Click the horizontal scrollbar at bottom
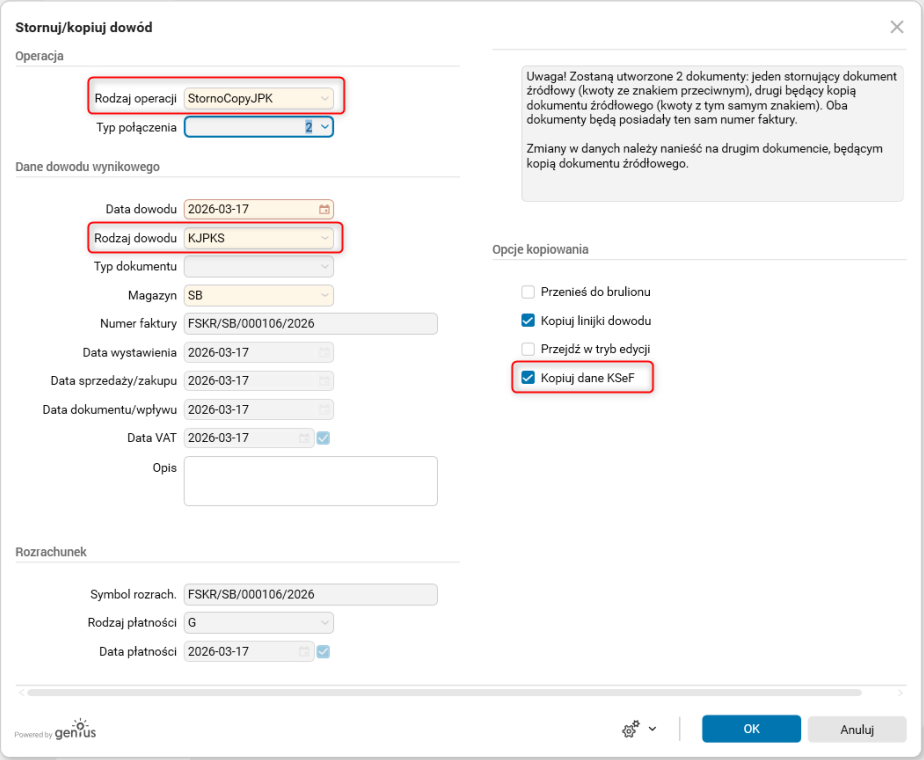 pos(444,692)
